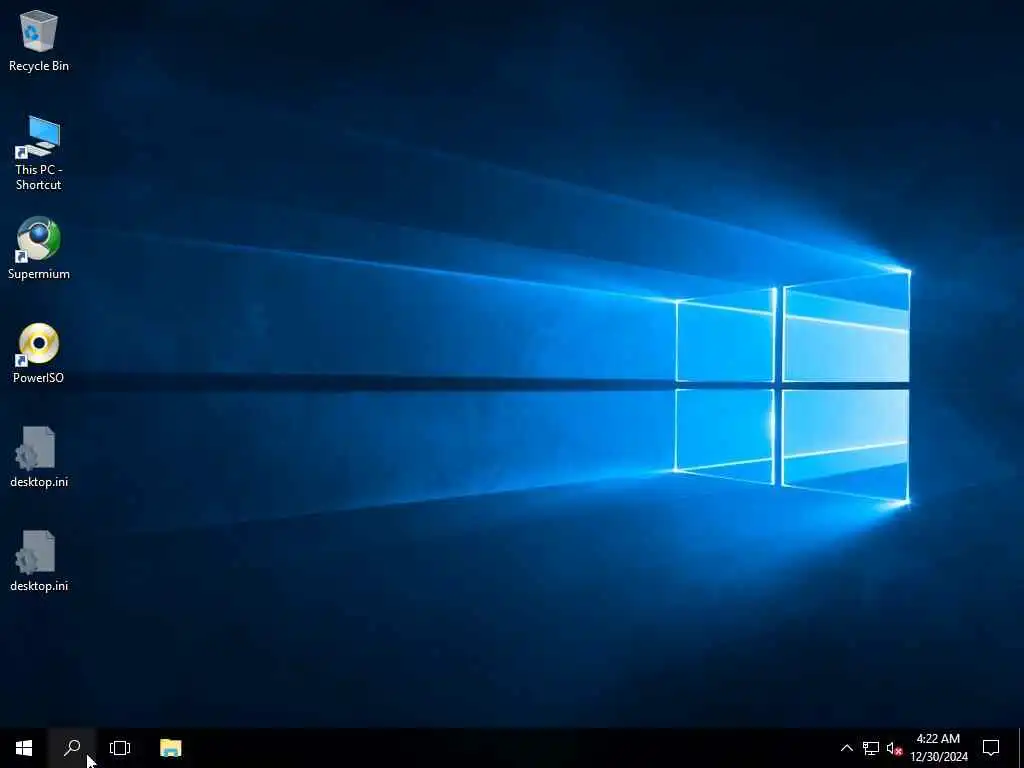The width and height of the screenshot is (1024, 768).
Task: Open taskbar Search magnifier
Action: pos(72,748)
